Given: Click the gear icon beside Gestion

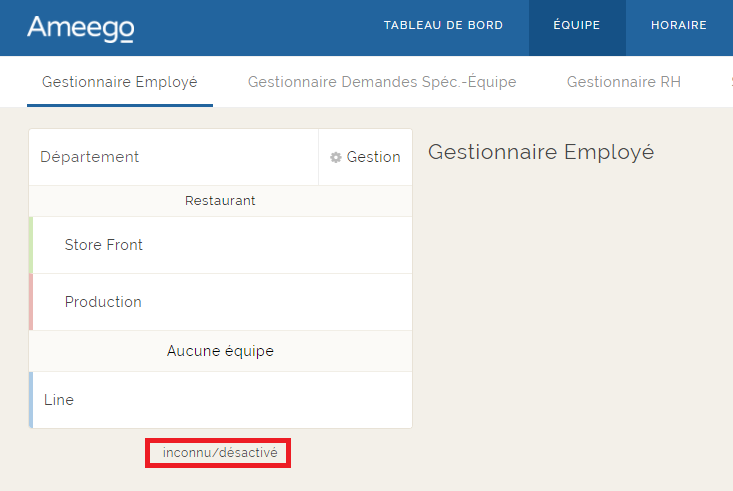Looking at the screenshot, I should [336, 158].
